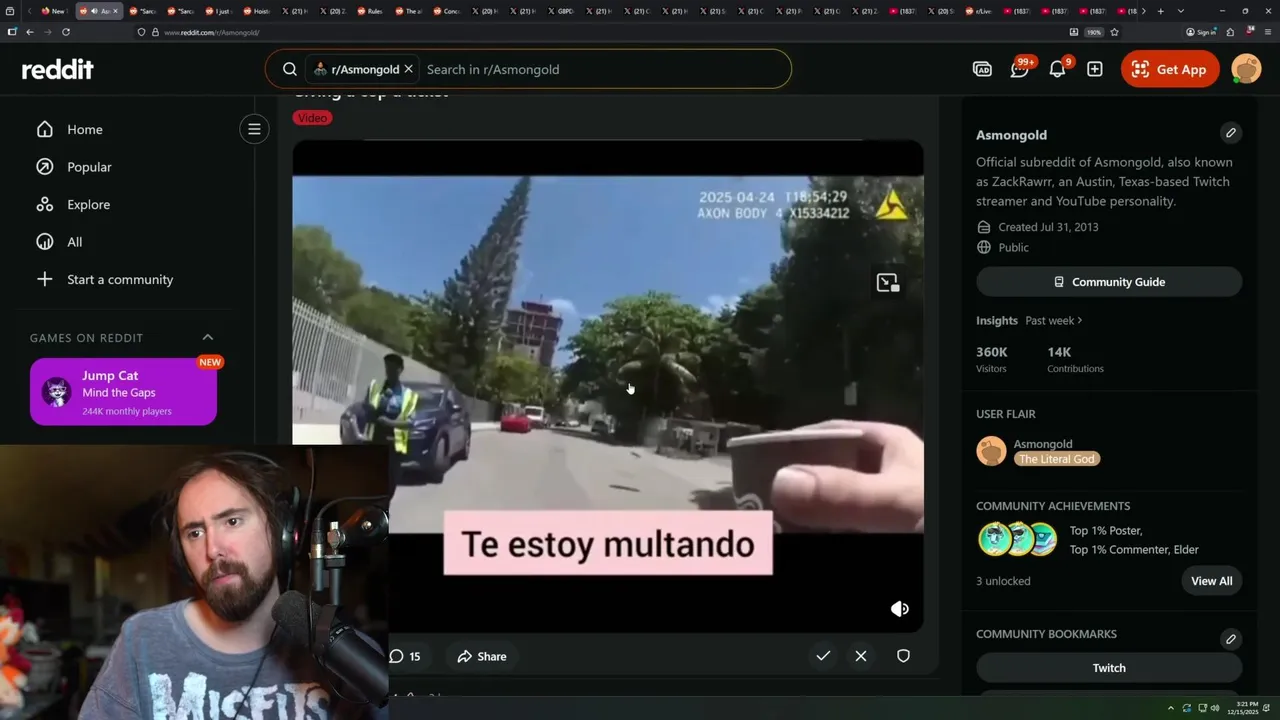Open the list all tabs dropdown
Image resolution: width=1280 pixels, height=720 pixels.
(x=1181, y=11)
